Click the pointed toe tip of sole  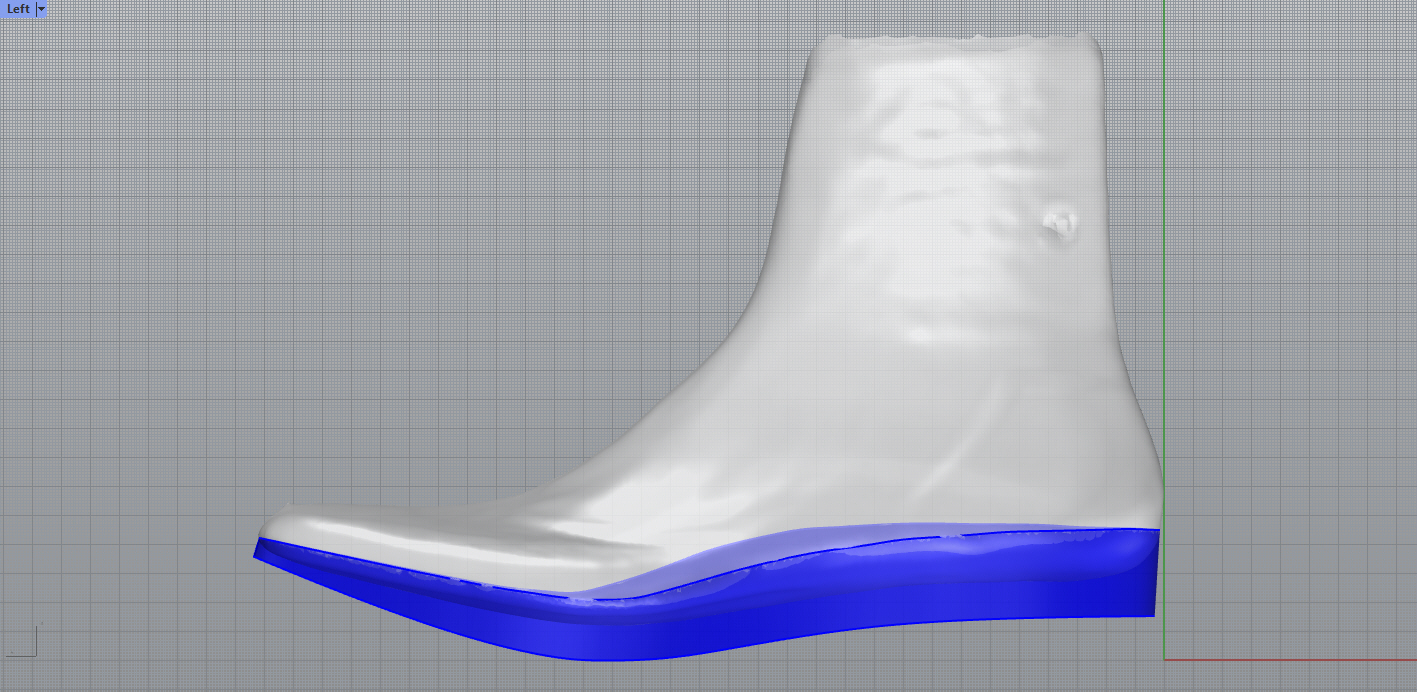pyautogui.click(x=257, y=549)
